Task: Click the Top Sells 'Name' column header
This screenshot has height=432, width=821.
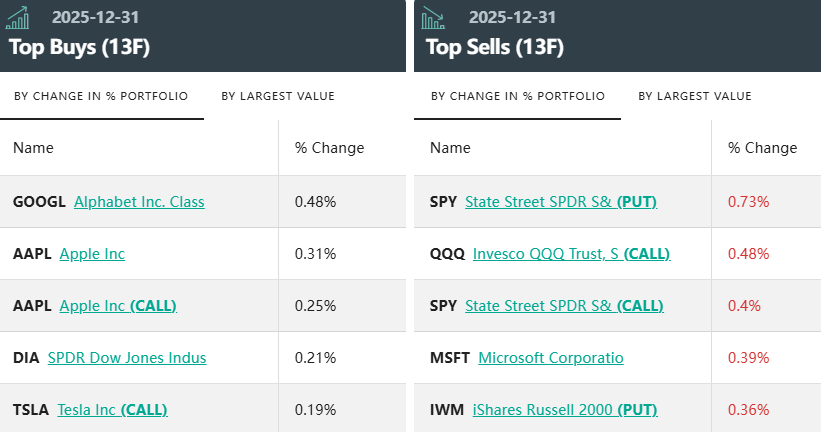Action: [x=450, y=148]
